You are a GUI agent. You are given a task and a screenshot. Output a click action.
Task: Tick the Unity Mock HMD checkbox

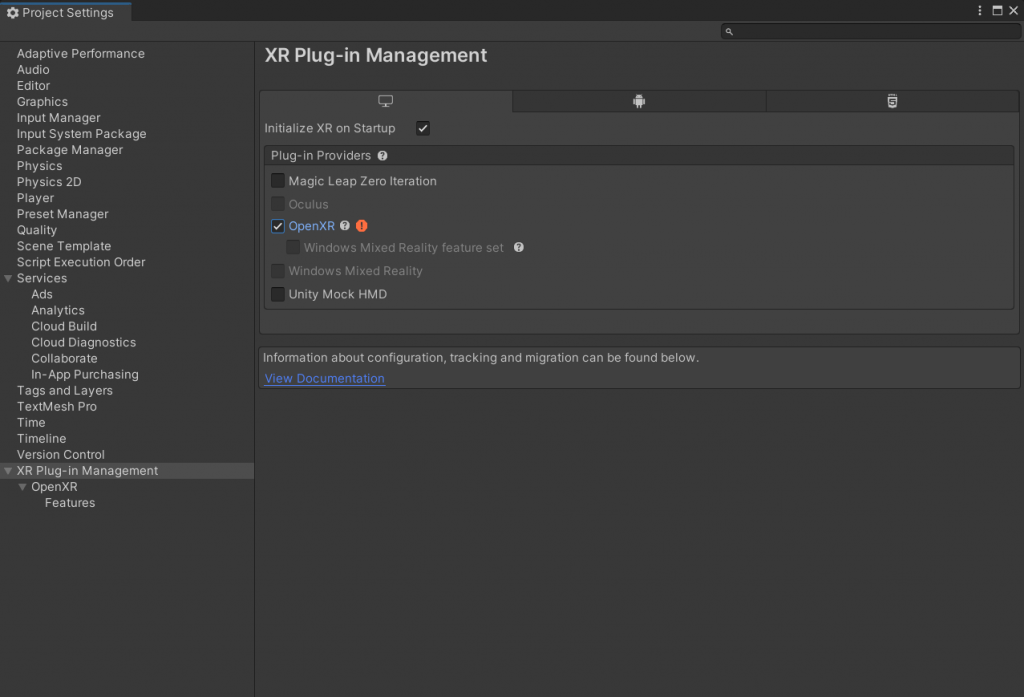click(x=278, y=294)
